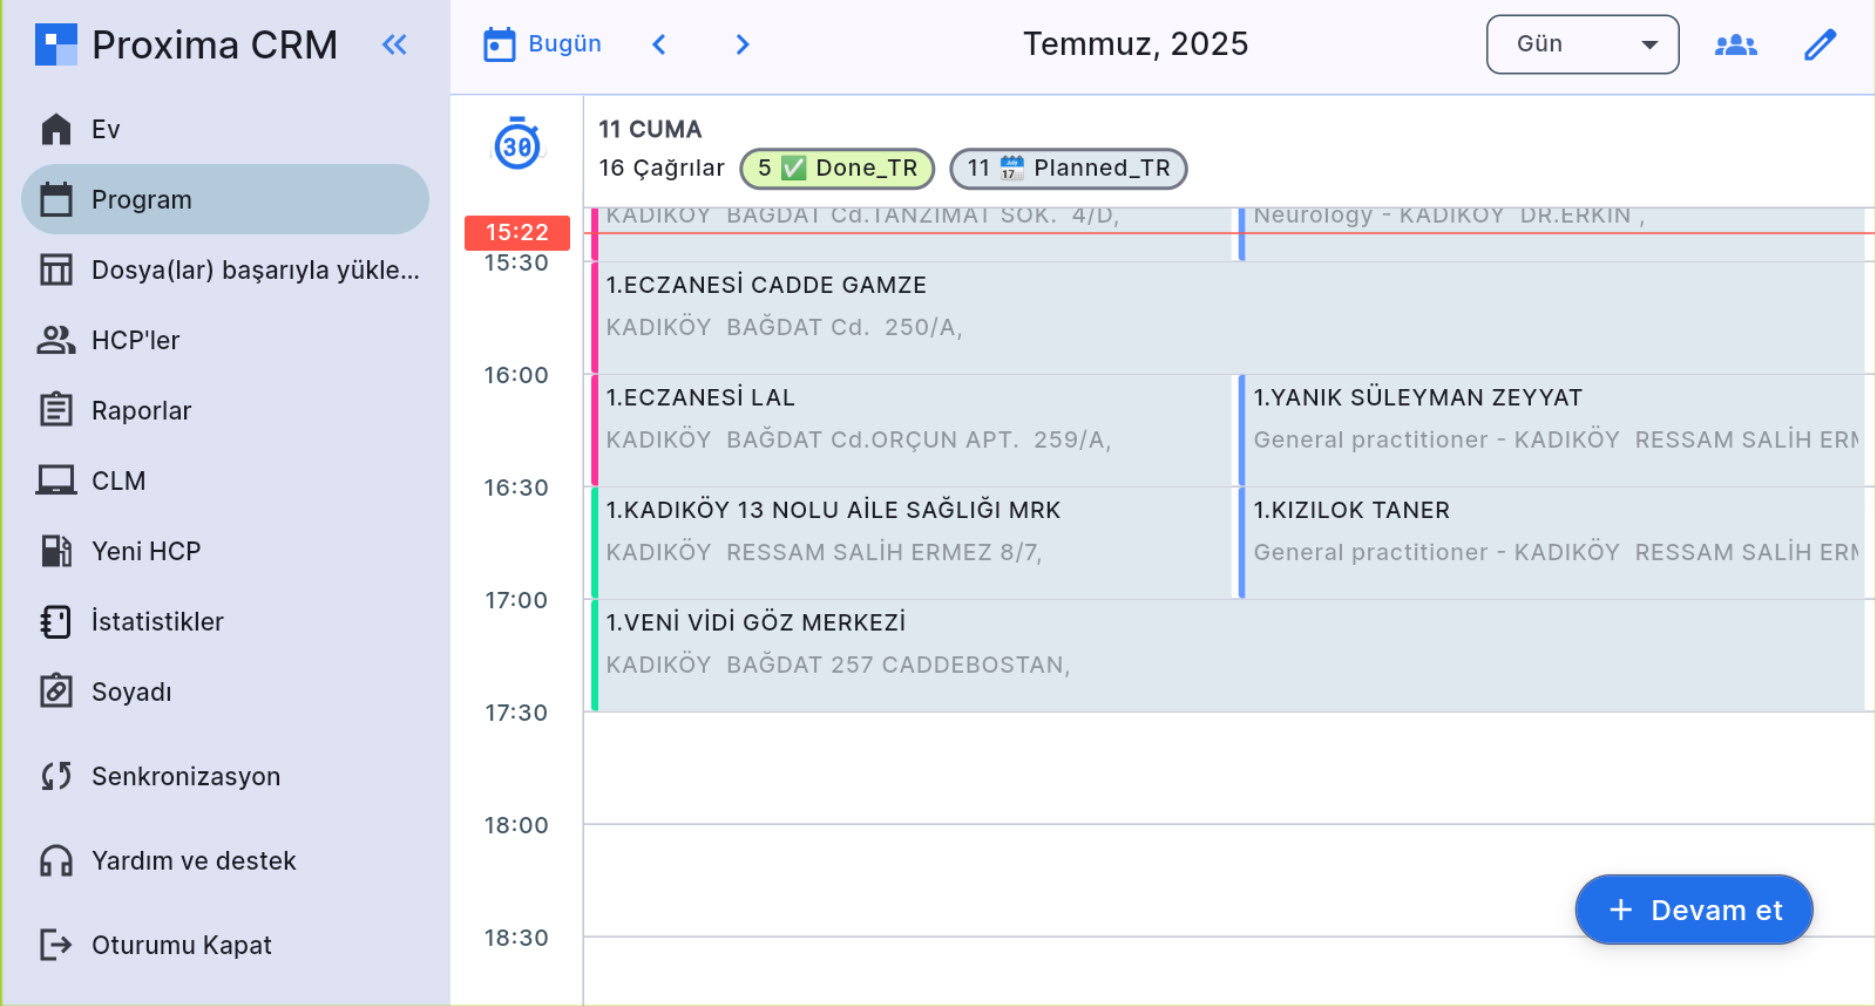Go to previous day with left chevron
This screenshot has width=1875, height=1006.
point(659,44)
